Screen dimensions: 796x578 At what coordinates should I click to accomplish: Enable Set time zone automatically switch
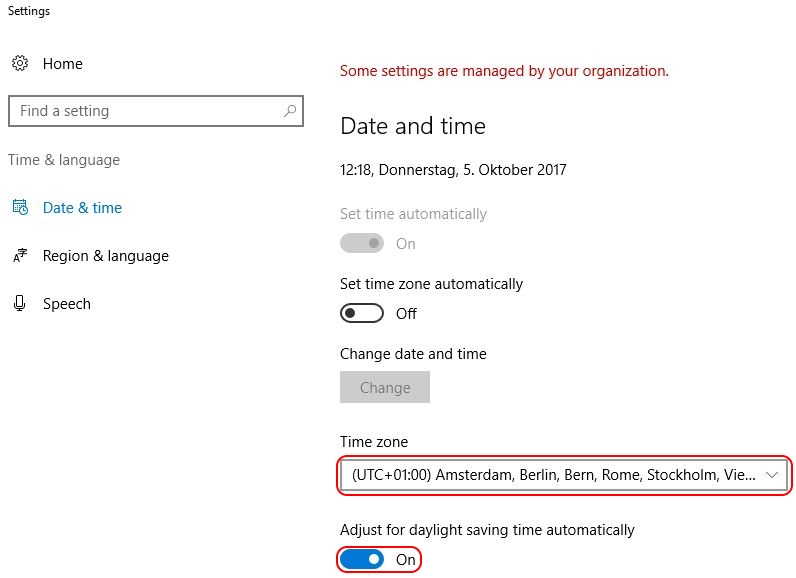(361, 313)
